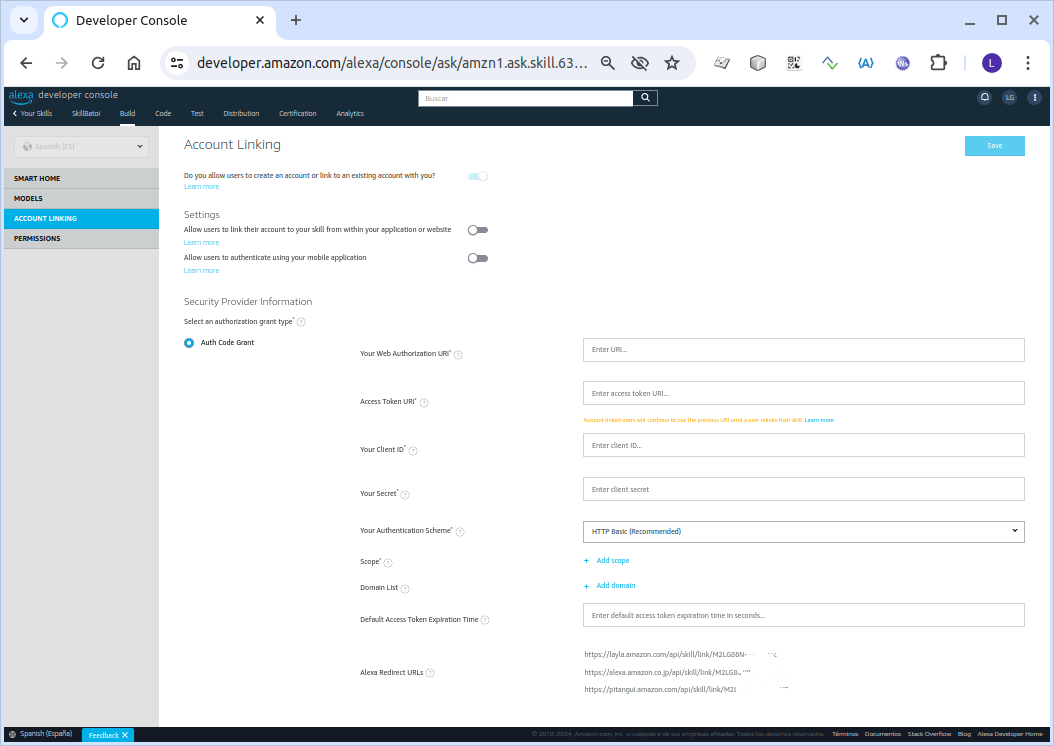Open the browser zoom magnifier icon
Image resolution: width=1054 pixels, height=746 pixels.
(x=608, y=63)
